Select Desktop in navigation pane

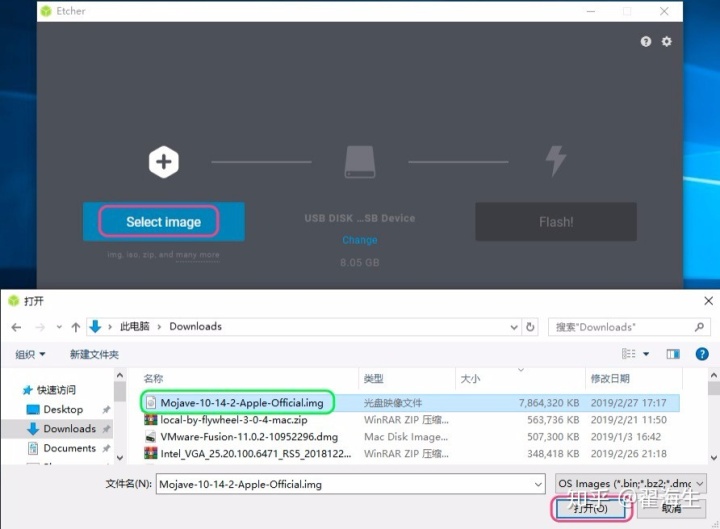[63, 409]
